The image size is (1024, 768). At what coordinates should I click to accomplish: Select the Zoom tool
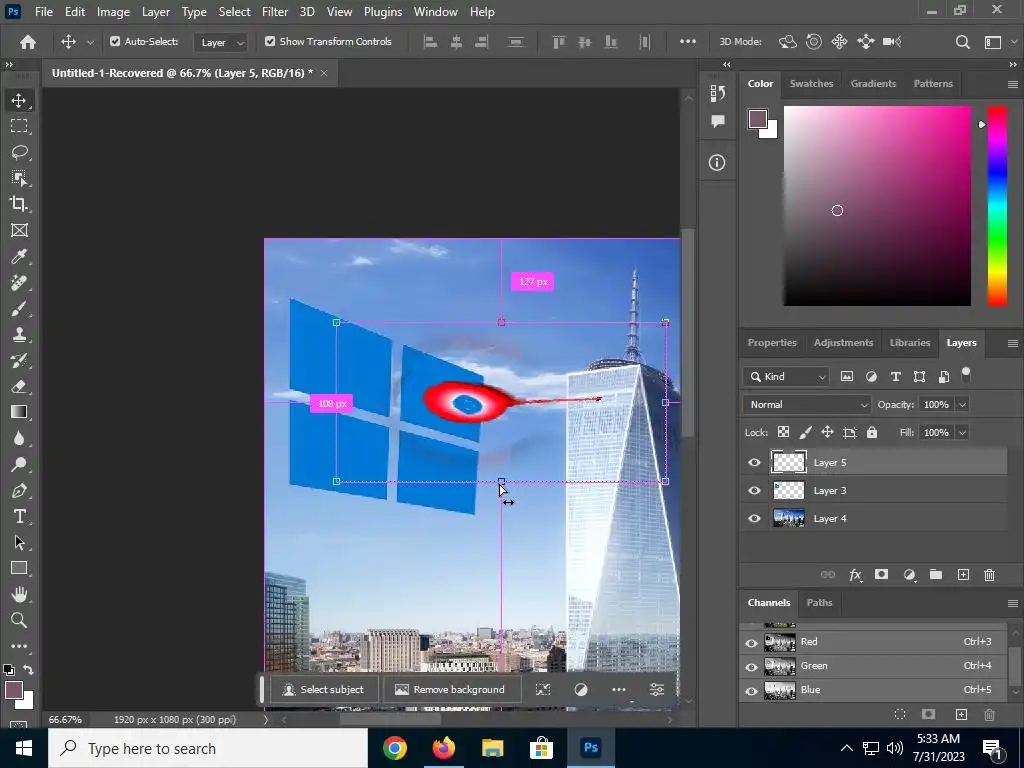click(x=19, y=620)
